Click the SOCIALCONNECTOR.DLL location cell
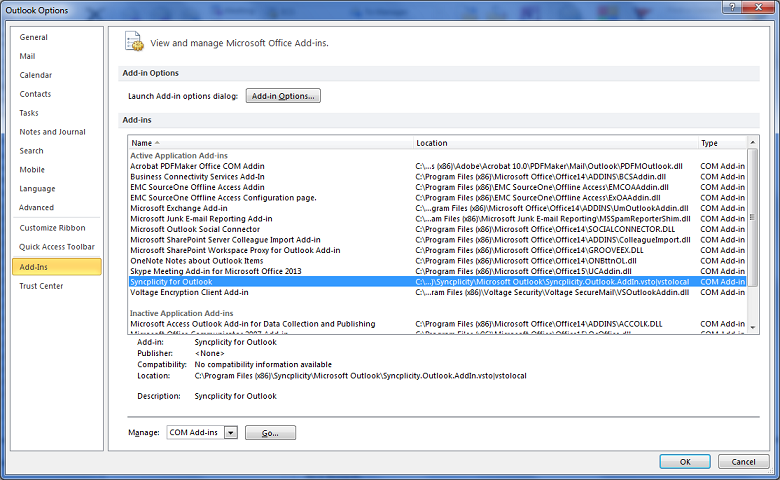780x480 pixels. tap(545, 229)
